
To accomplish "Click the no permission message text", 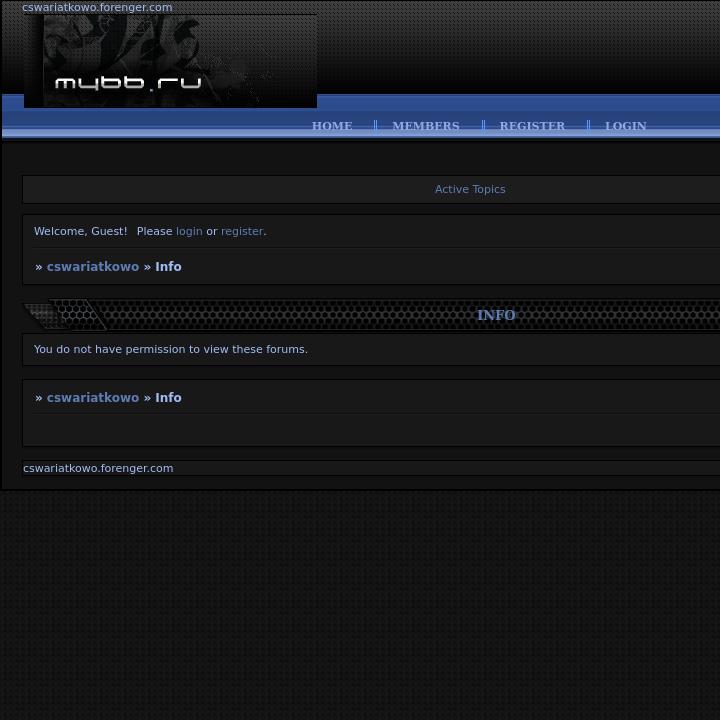I will coord(171,349).
